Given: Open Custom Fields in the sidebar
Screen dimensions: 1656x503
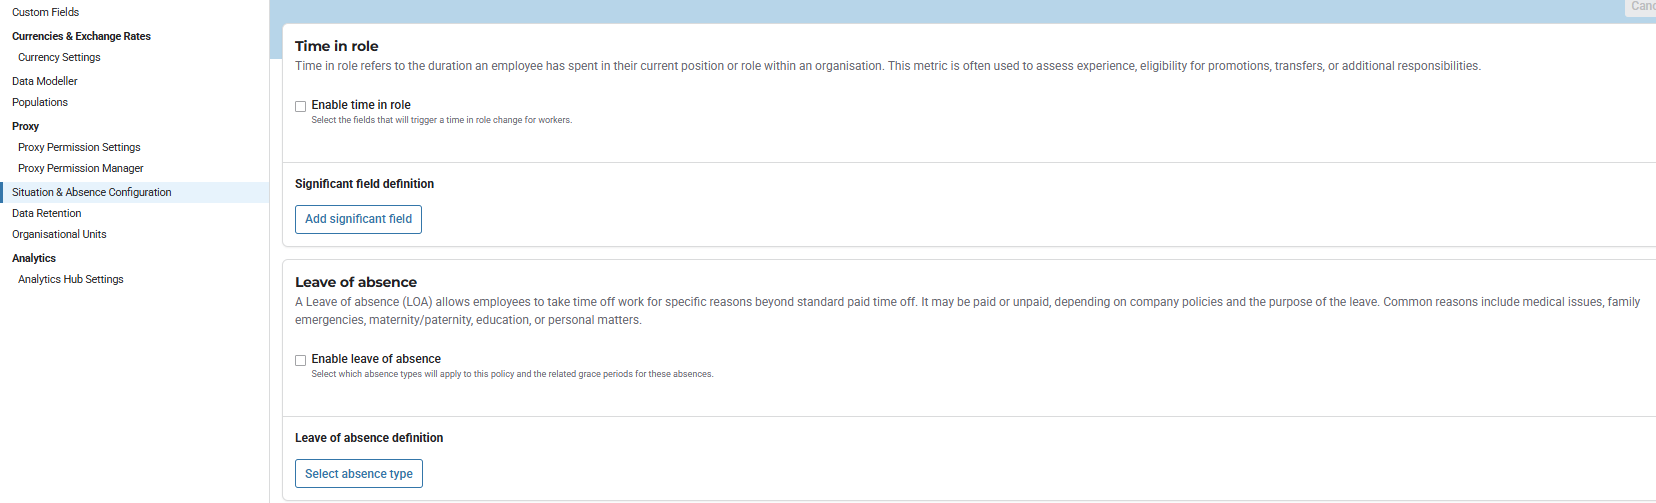Looking at the screenshot, I should (45, 12).
